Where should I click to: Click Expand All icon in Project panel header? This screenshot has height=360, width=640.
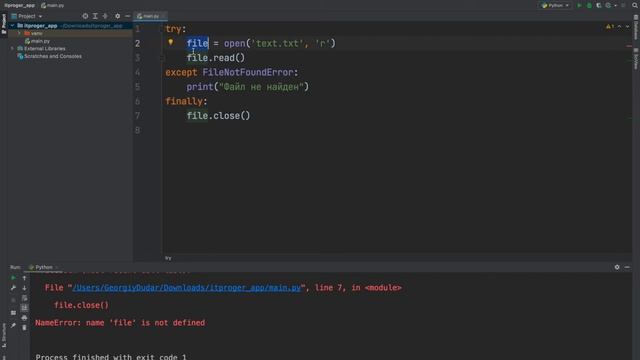point(95,16)
